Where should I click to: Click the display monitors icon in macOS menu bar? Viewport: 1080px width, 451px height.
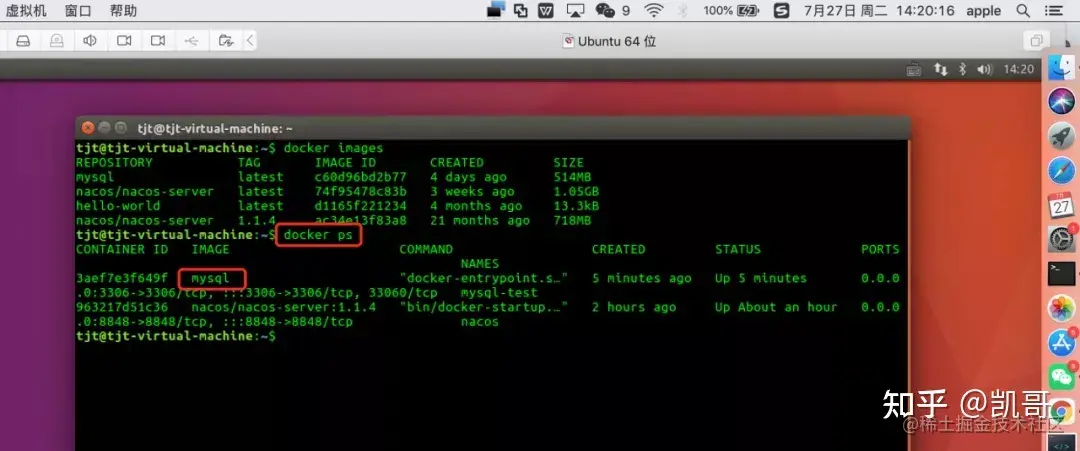(496, 10)
